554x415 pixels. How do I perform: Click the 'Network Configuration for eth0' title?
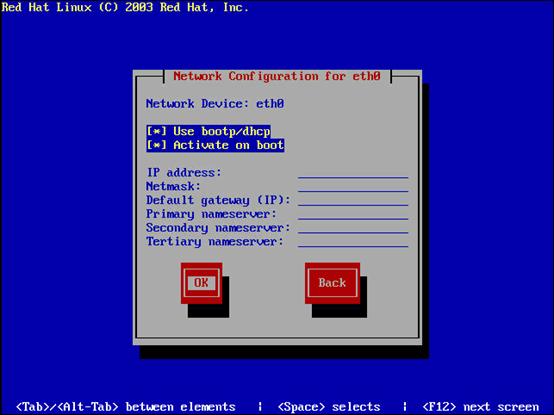tap(277, 76)
